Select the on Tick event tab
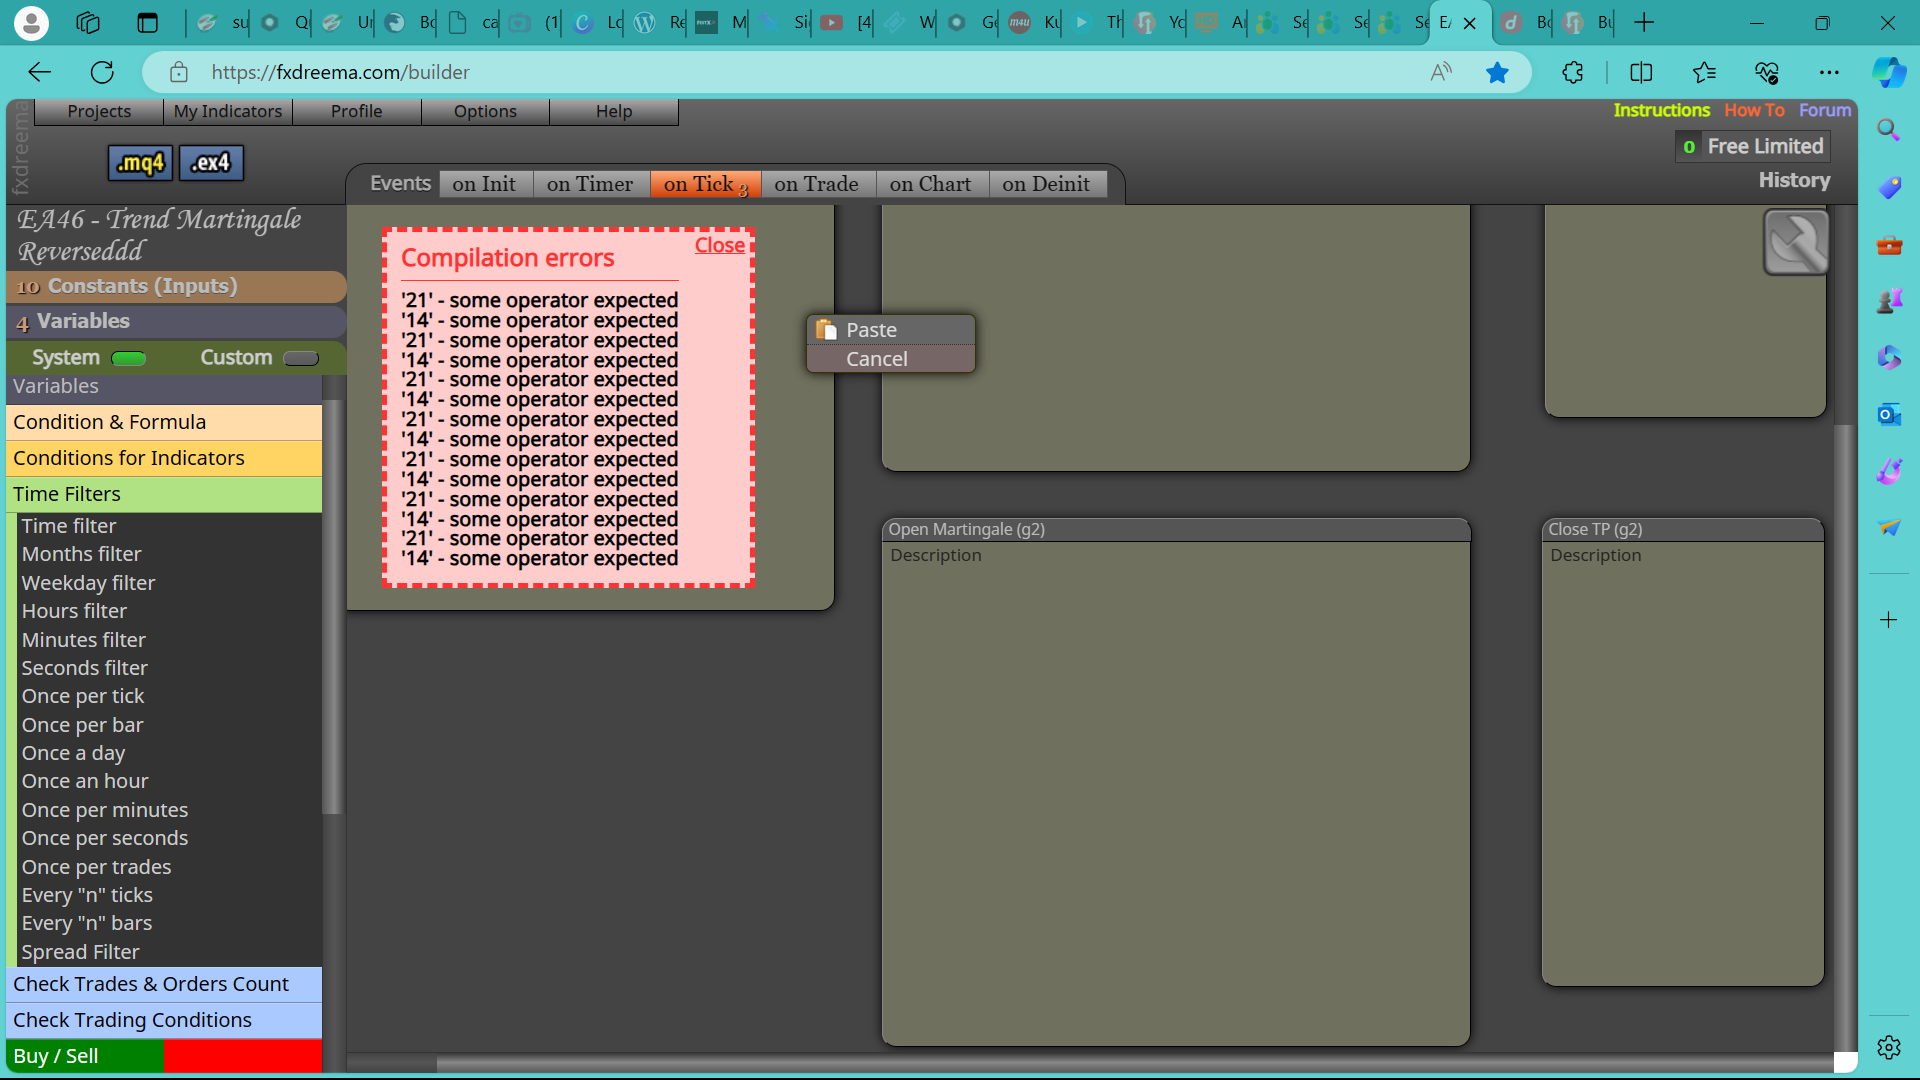The height and width of the screenshot is (1080, 1920). coord(705,184)
